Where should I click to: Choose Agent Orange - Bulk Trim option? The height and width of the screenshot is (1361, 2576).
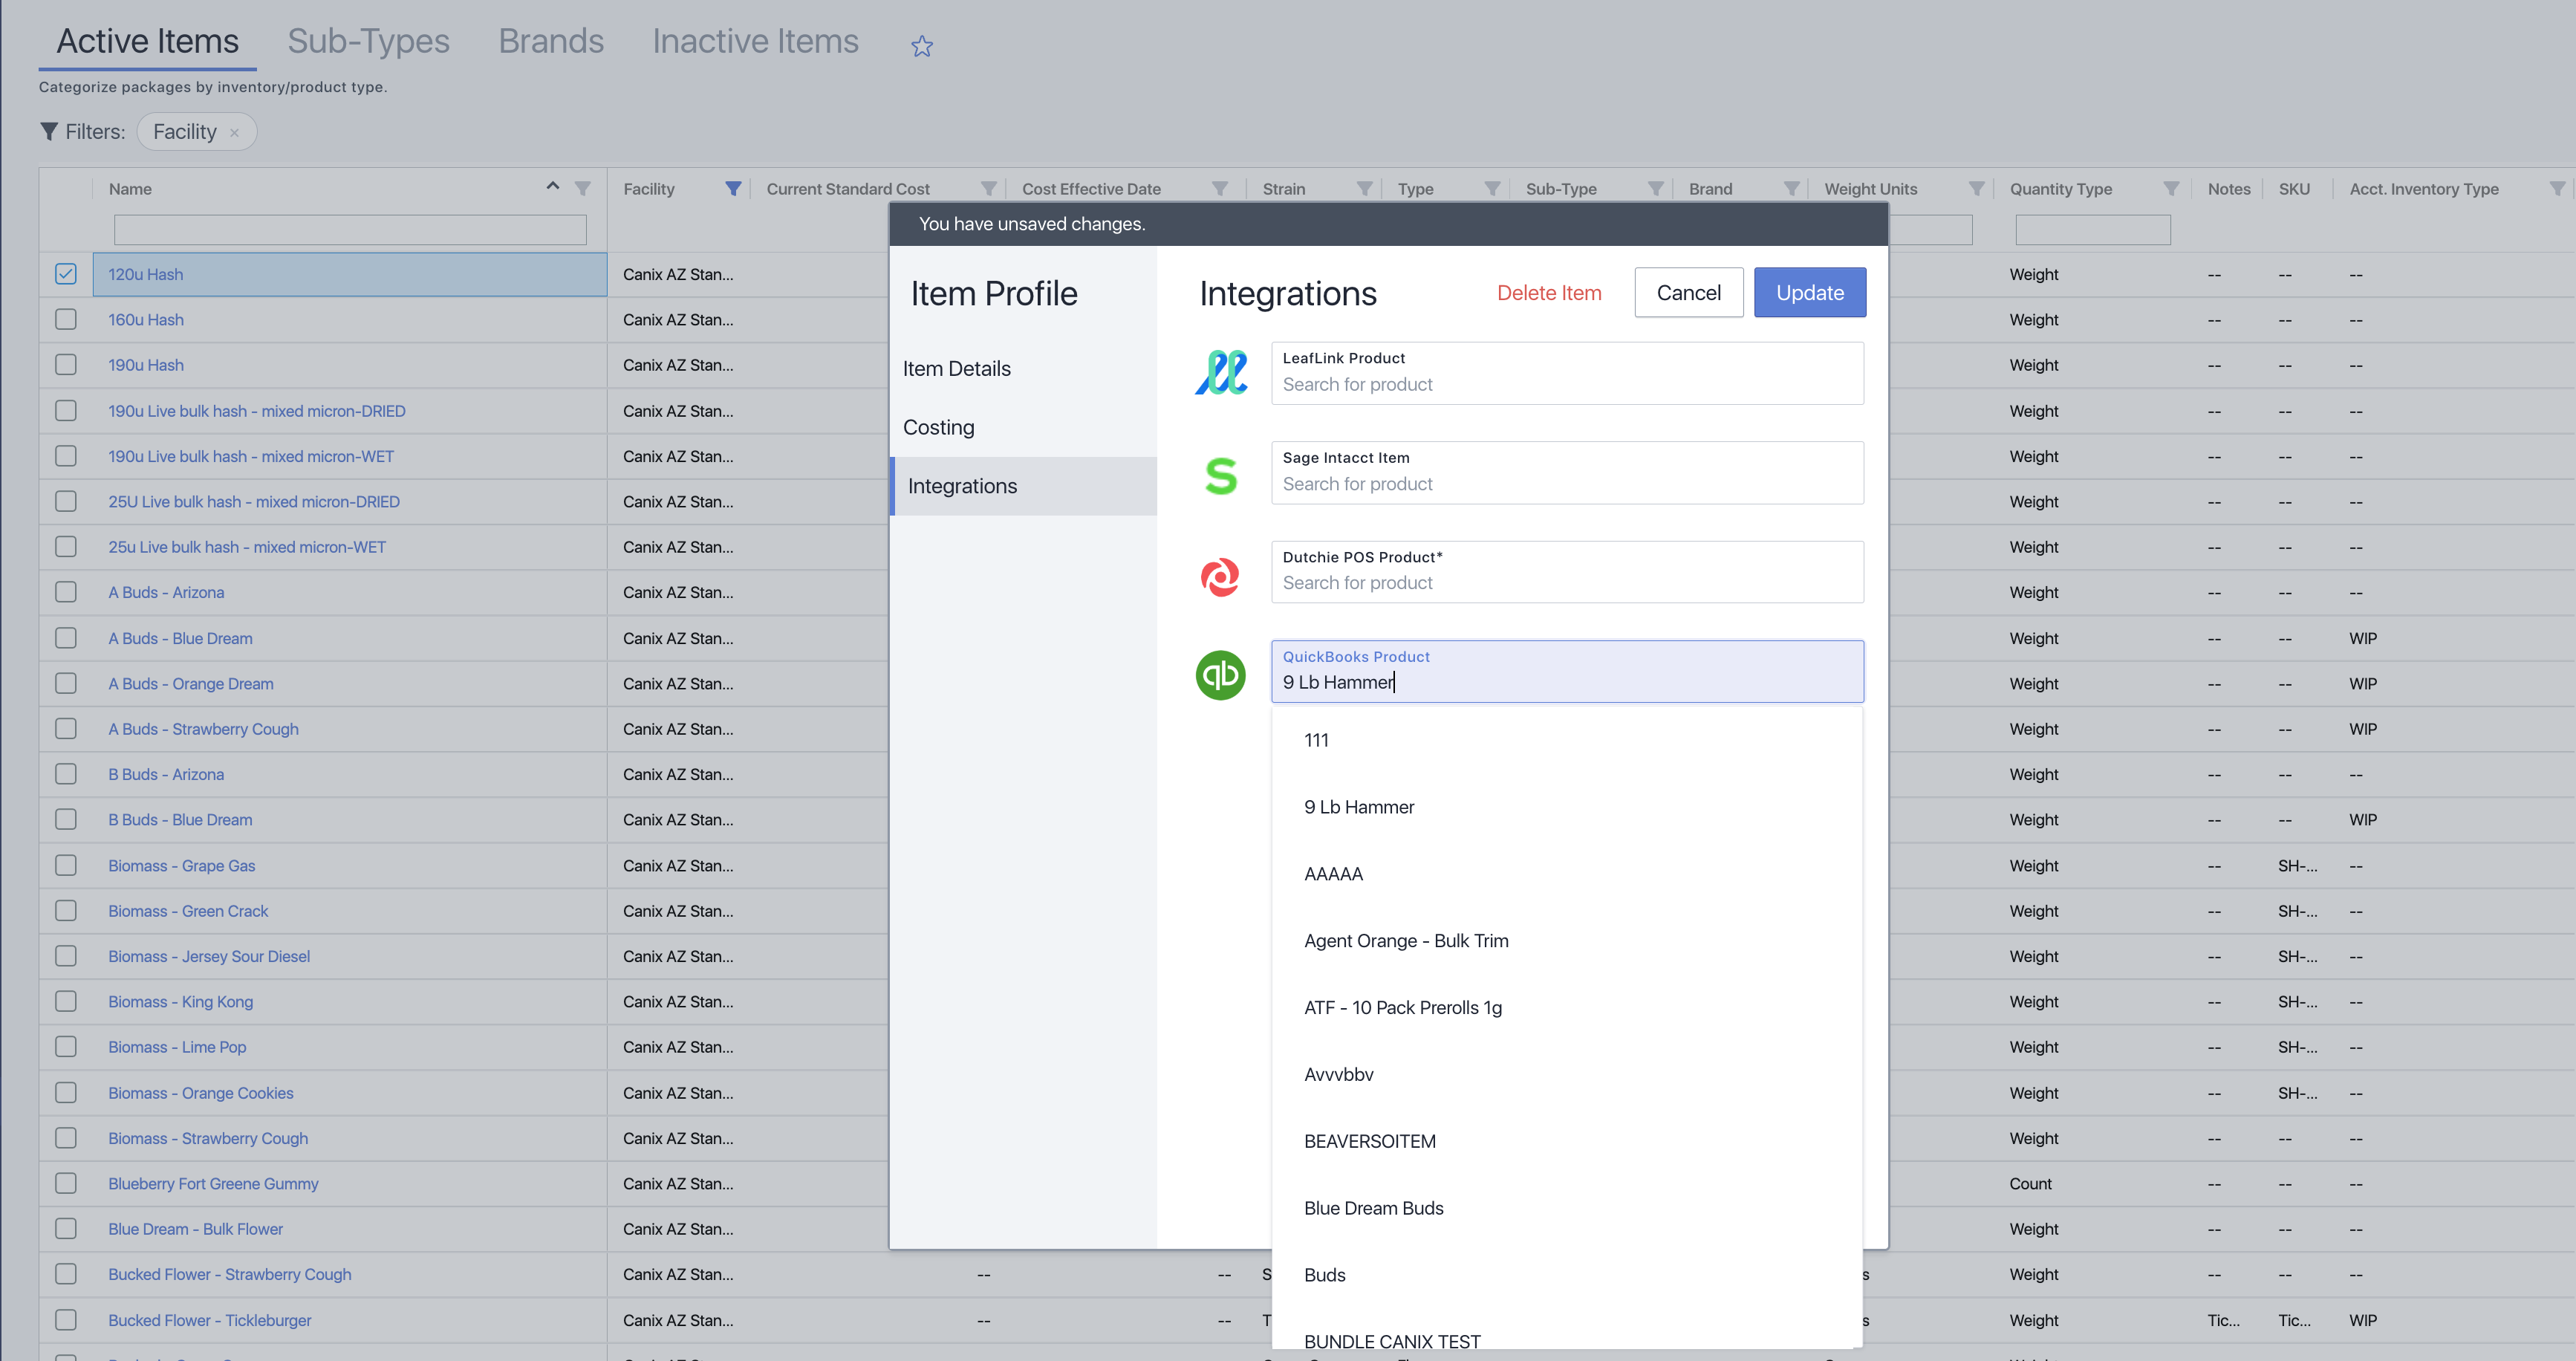pos(1567,941)
